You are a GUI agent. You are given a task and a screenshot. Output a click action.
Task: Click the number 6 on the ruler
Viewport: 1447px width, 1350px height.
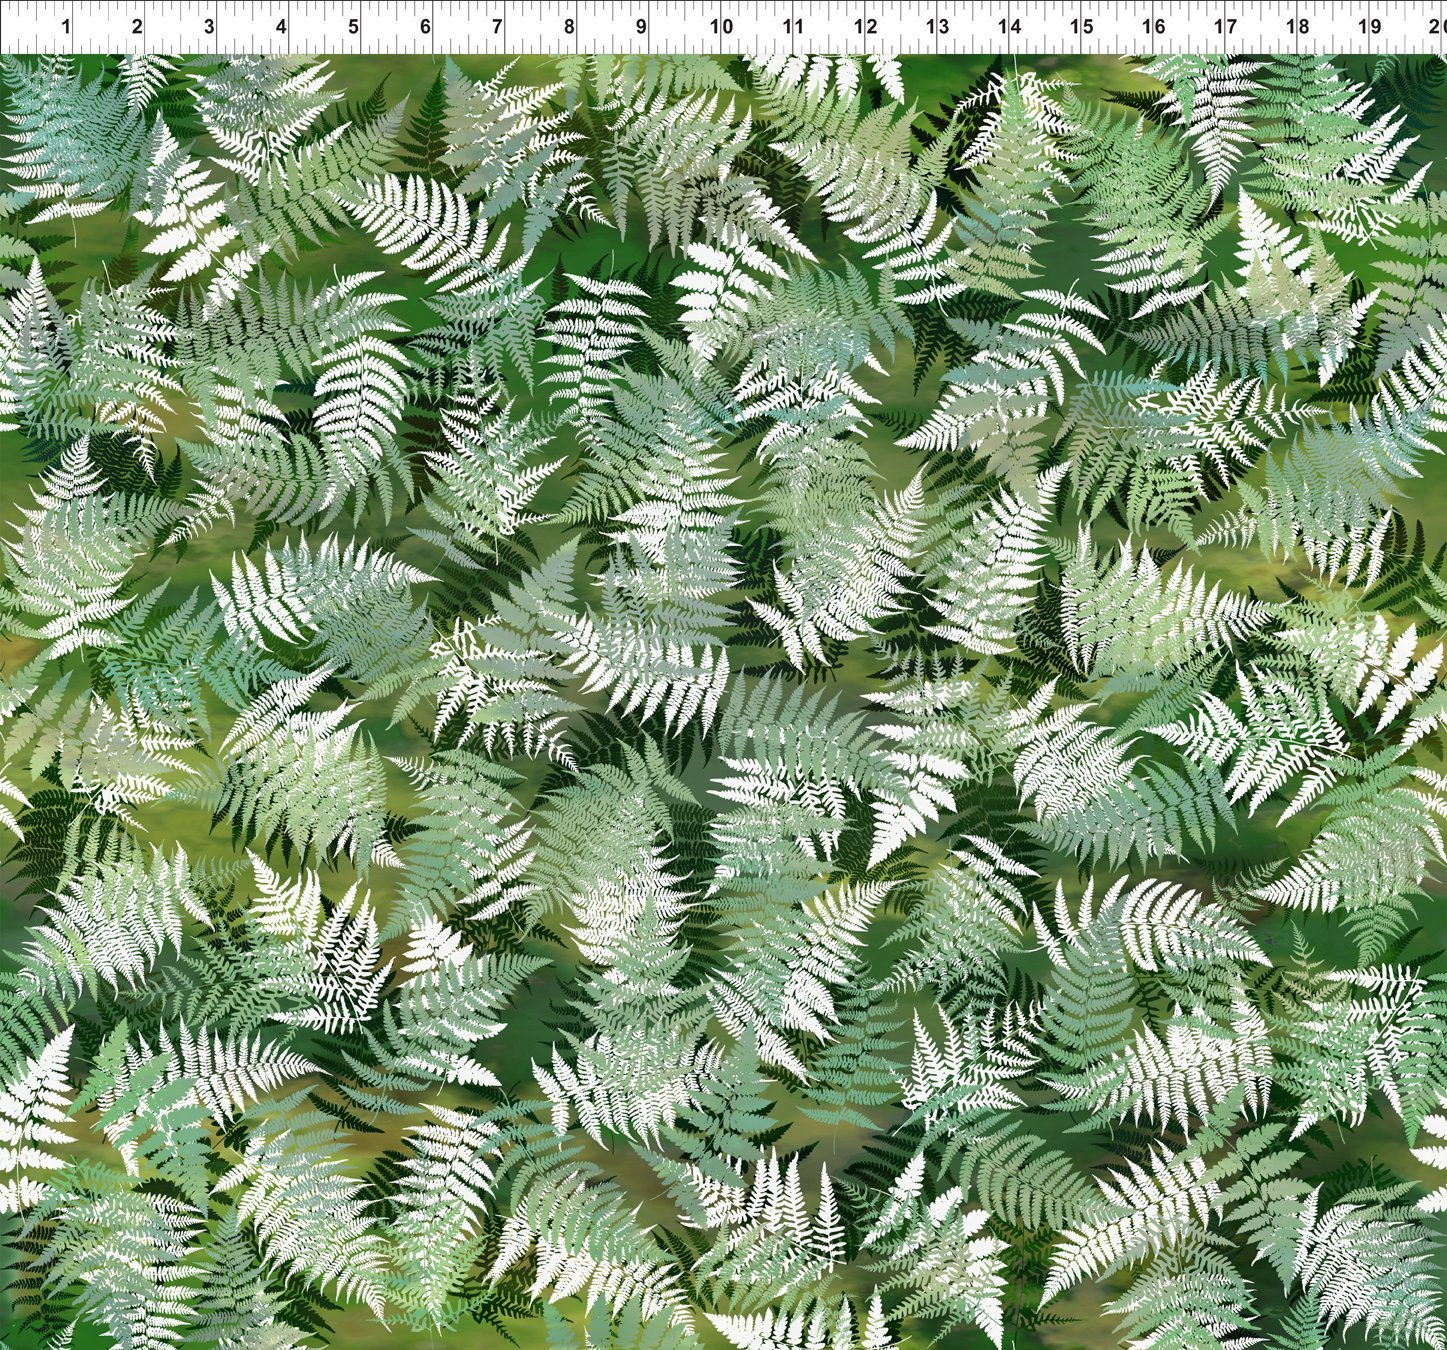coord(426,27)
